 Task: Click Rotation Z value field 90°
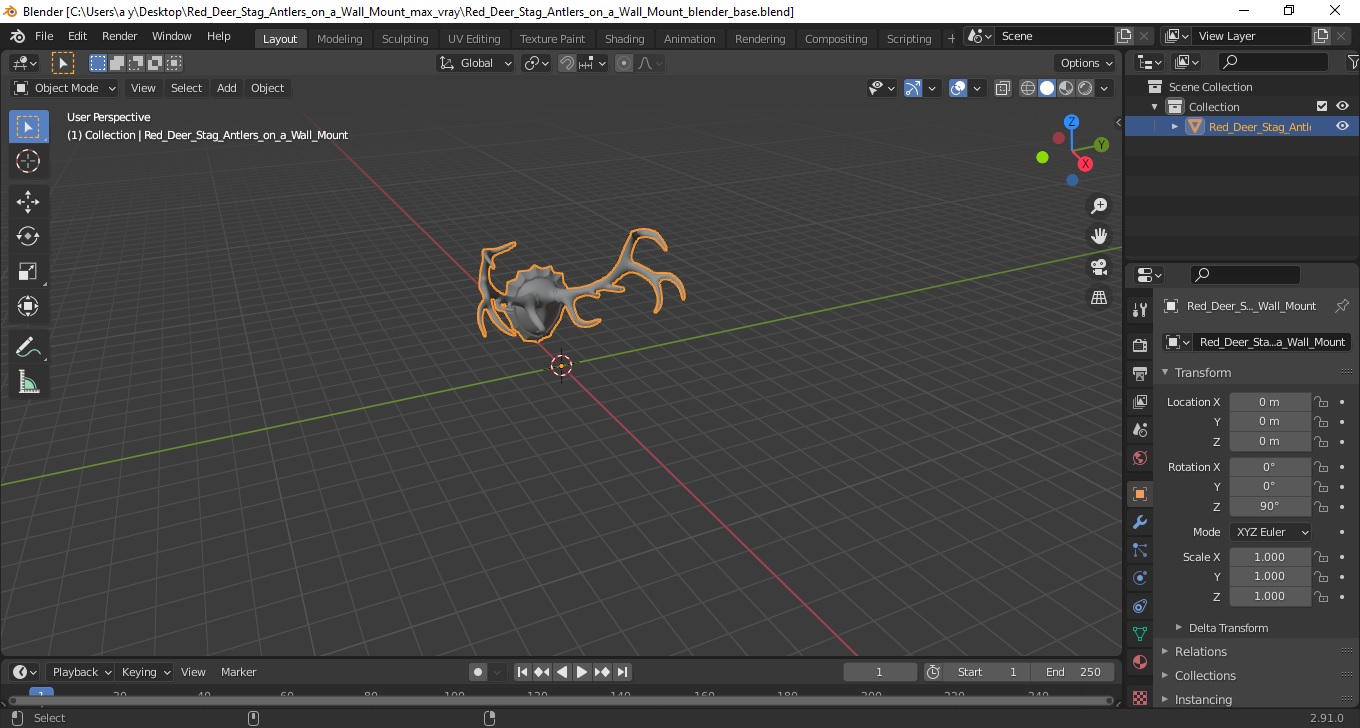pos(1270,506)
